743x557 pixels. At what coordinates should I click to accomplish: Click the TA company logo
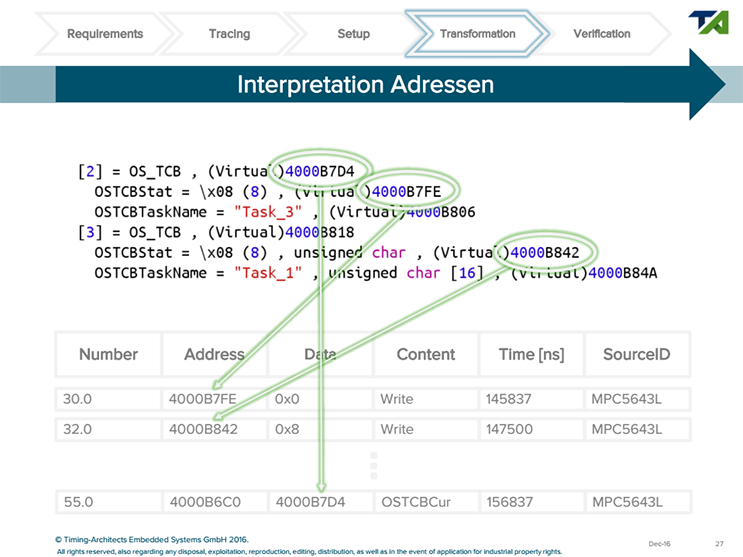(x=709, y=23)
